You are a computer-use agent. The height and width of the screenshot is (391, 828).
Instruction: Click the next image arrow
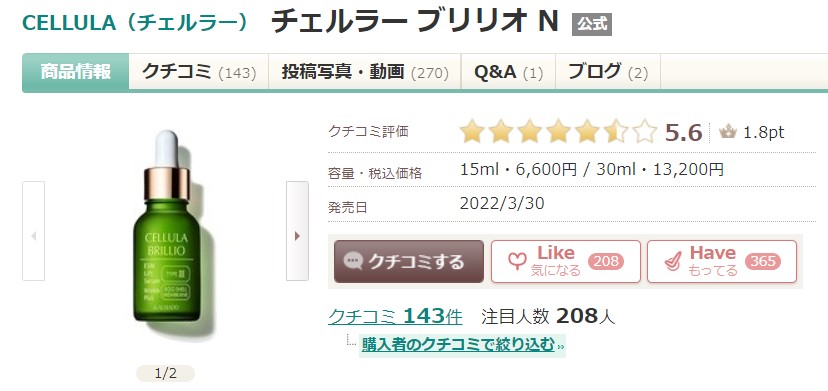tap(297, 231)
